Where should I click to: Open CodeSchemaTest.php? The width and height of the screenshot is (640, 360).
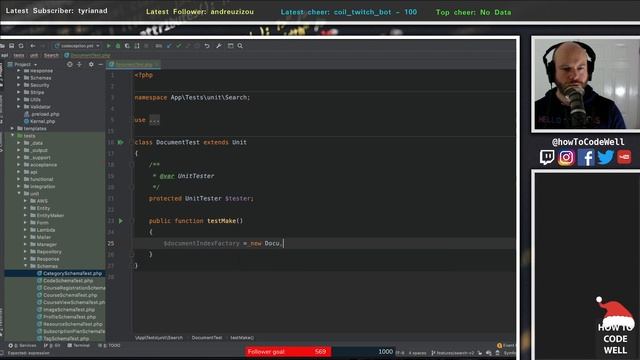pos(65,280)
